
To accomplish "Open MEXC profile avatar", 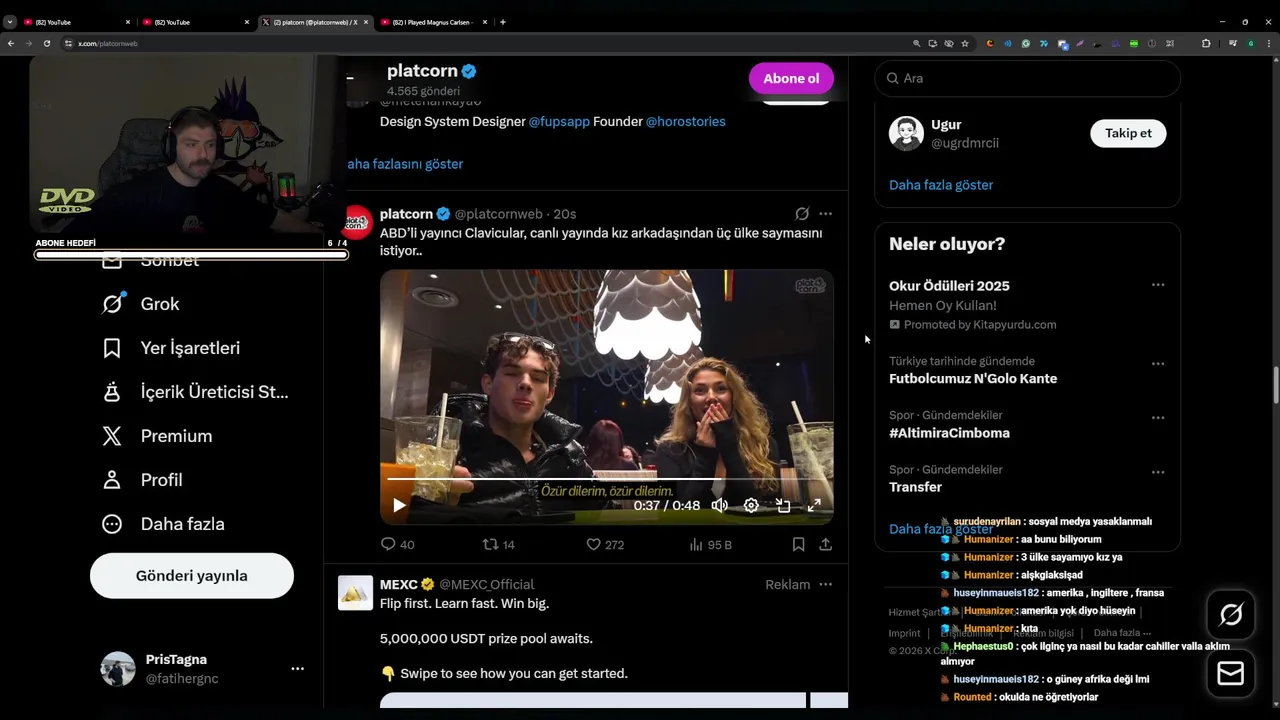I will click(356, 593).
